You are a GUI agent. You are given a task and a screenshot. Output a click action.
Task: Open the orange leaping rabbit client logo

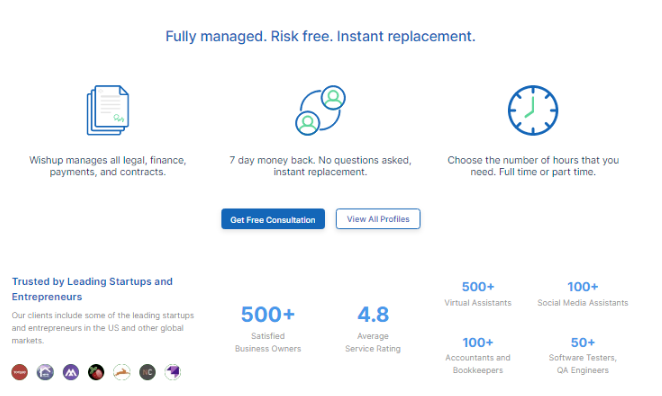[x=122, y=372]
